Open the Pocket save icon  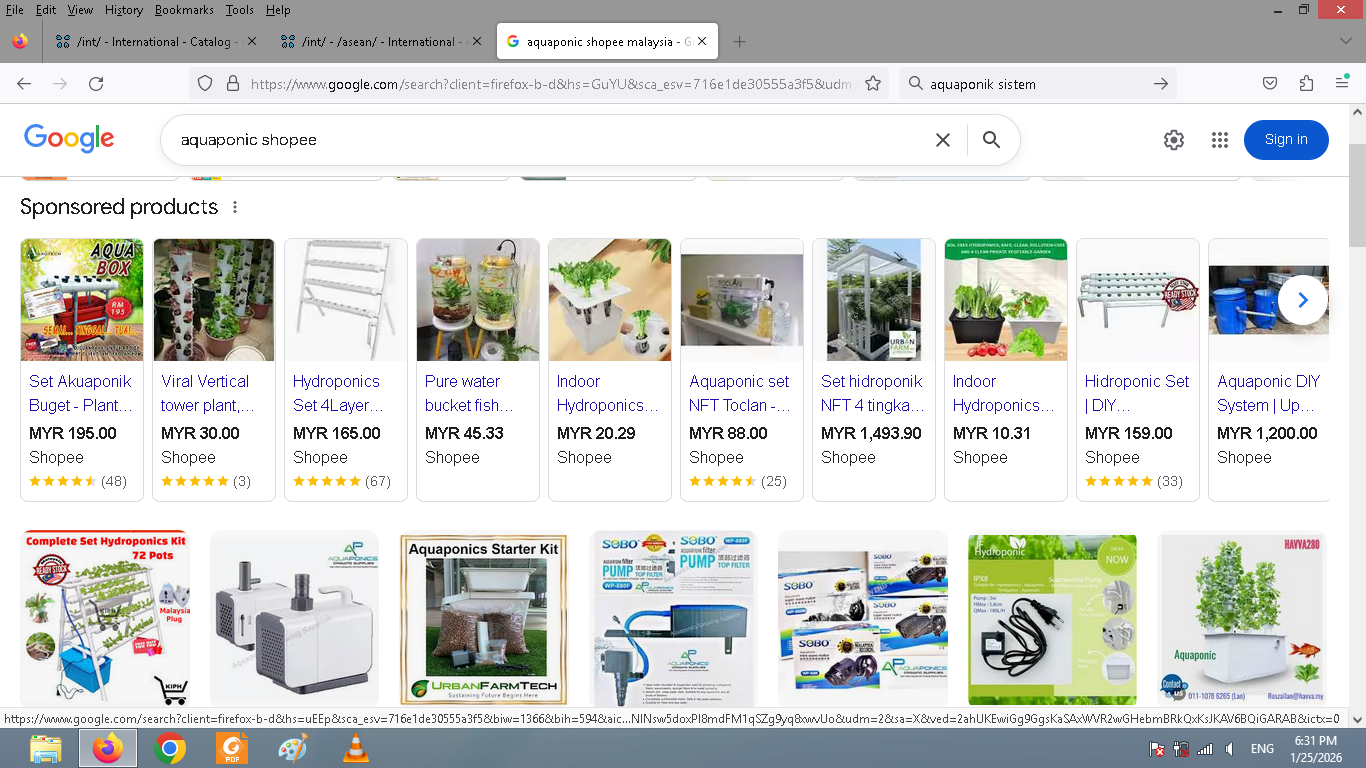1270,84
